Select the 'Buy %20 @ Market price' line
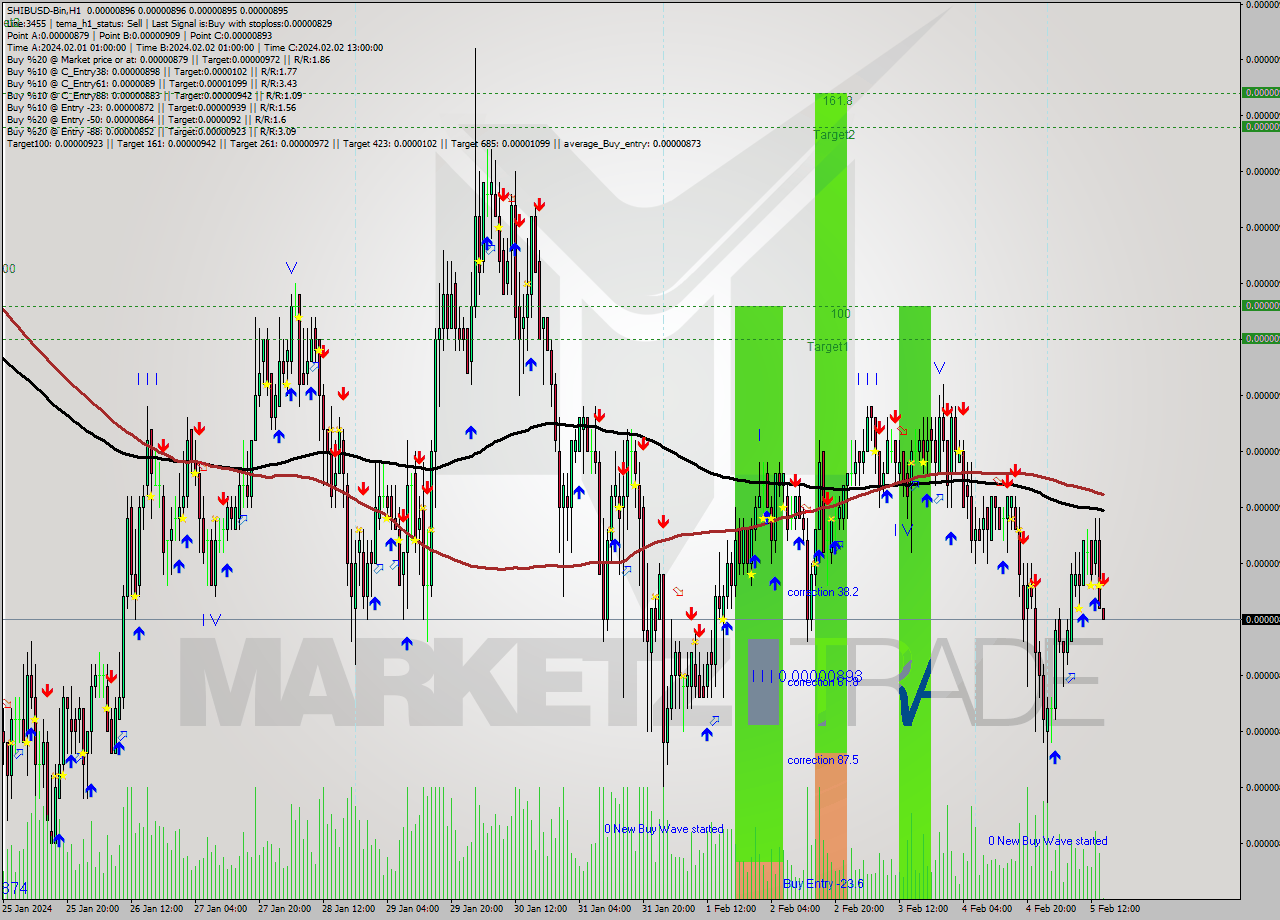 point(168,59)
